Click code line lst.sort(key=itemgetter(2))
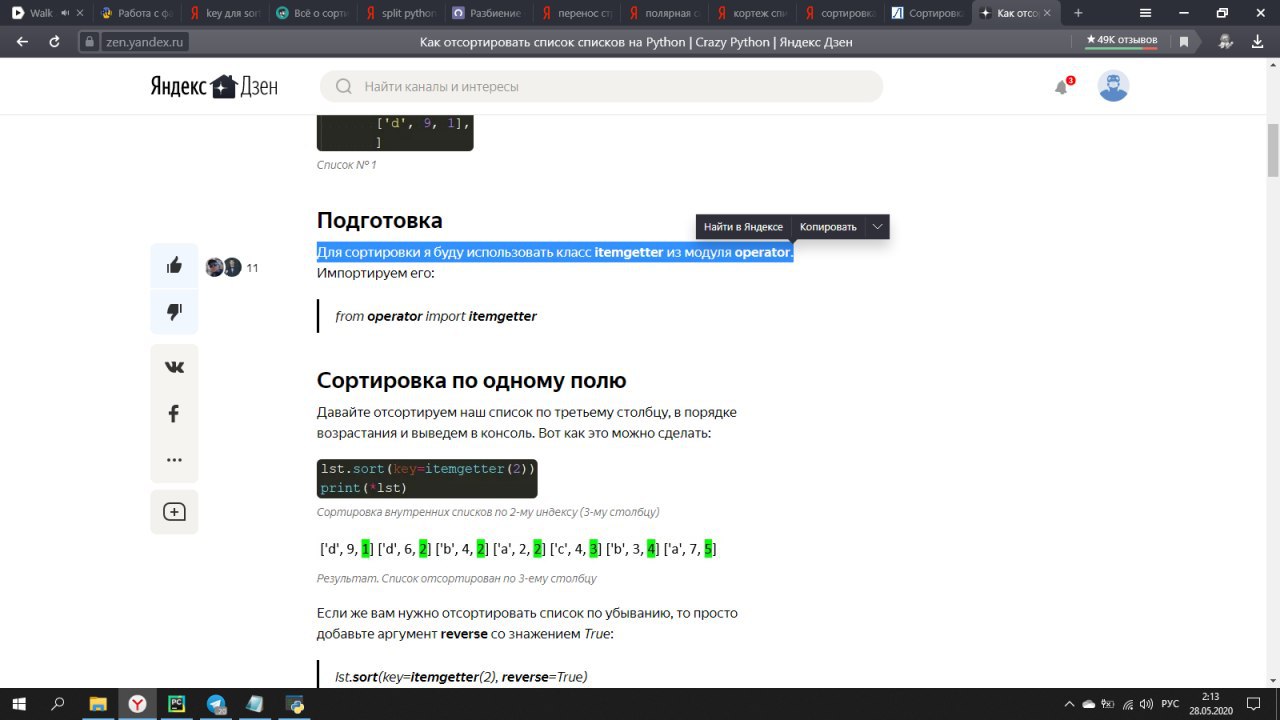Image resolution: width=1280 pixels, height=720 pixels. [428, 468]
